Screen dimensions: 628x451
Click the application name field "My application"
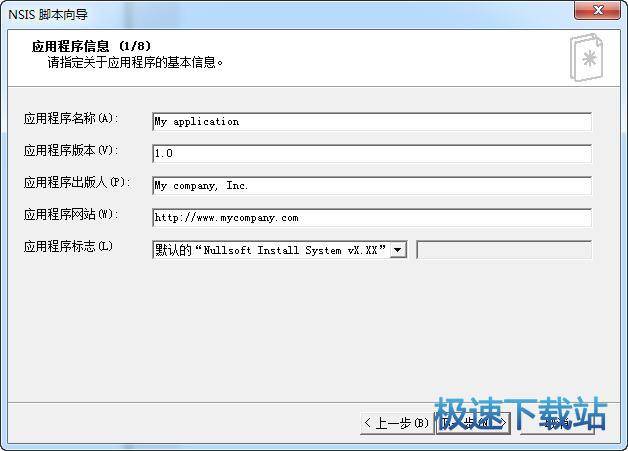point(372,122)
